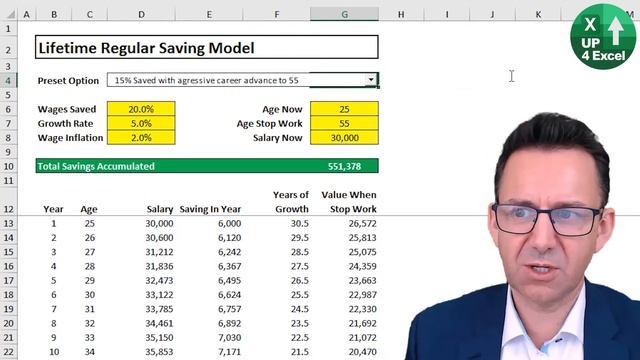Click the Year column heading

53,209
